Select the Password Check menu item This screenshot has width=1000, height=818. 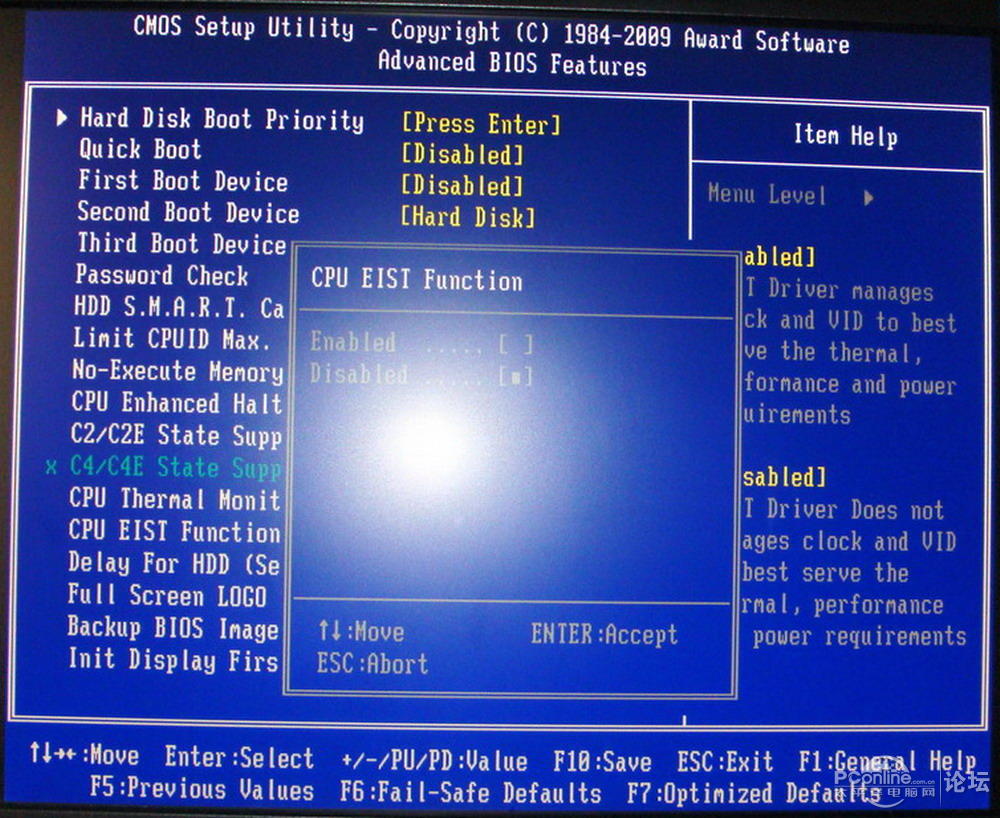[x=161, y=276]
